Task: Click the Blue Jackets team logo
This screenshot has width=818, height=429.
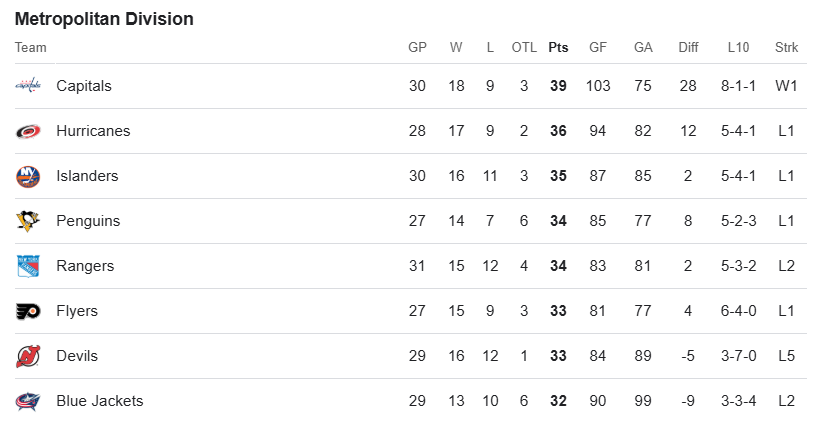Action: pyautogui.click(x=28, y=401)
